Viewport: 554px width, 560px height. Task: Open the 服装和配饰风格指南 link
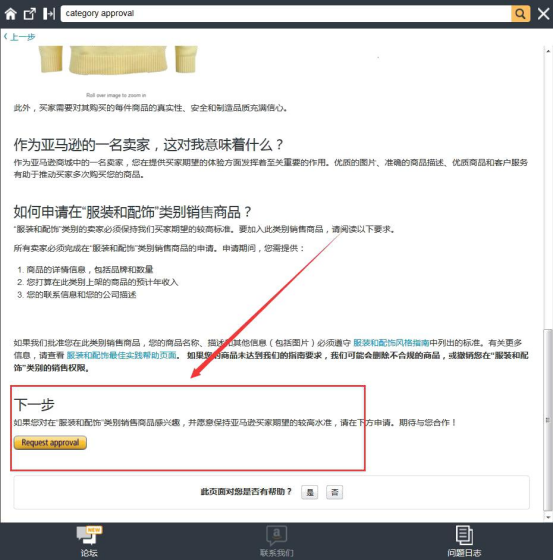pyautogui.click(x=391, y=343)
